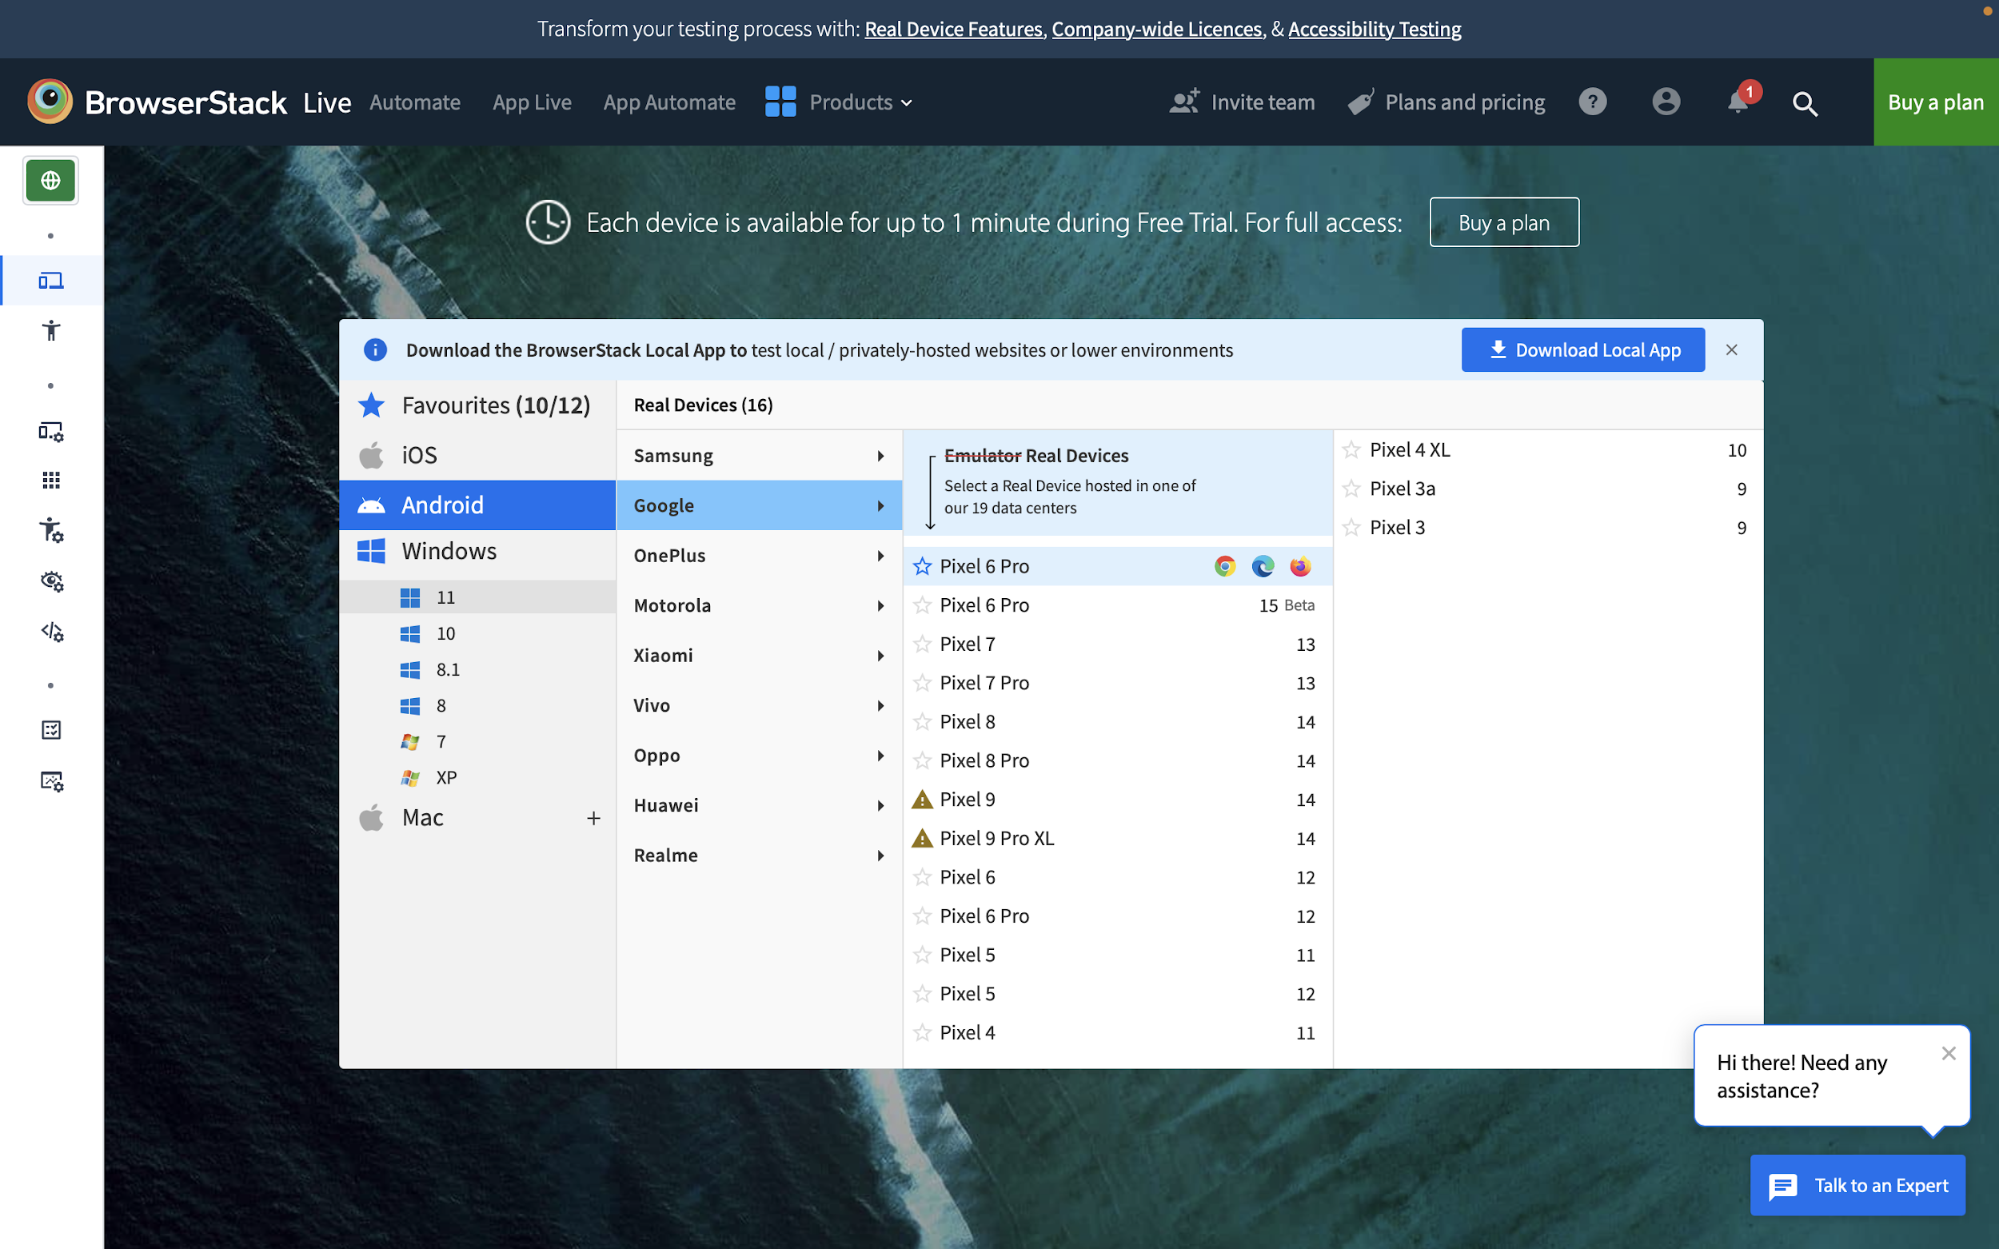Click the search icon in top navigation
Screen dimensions: 1999x1249
click(1805, 102)
